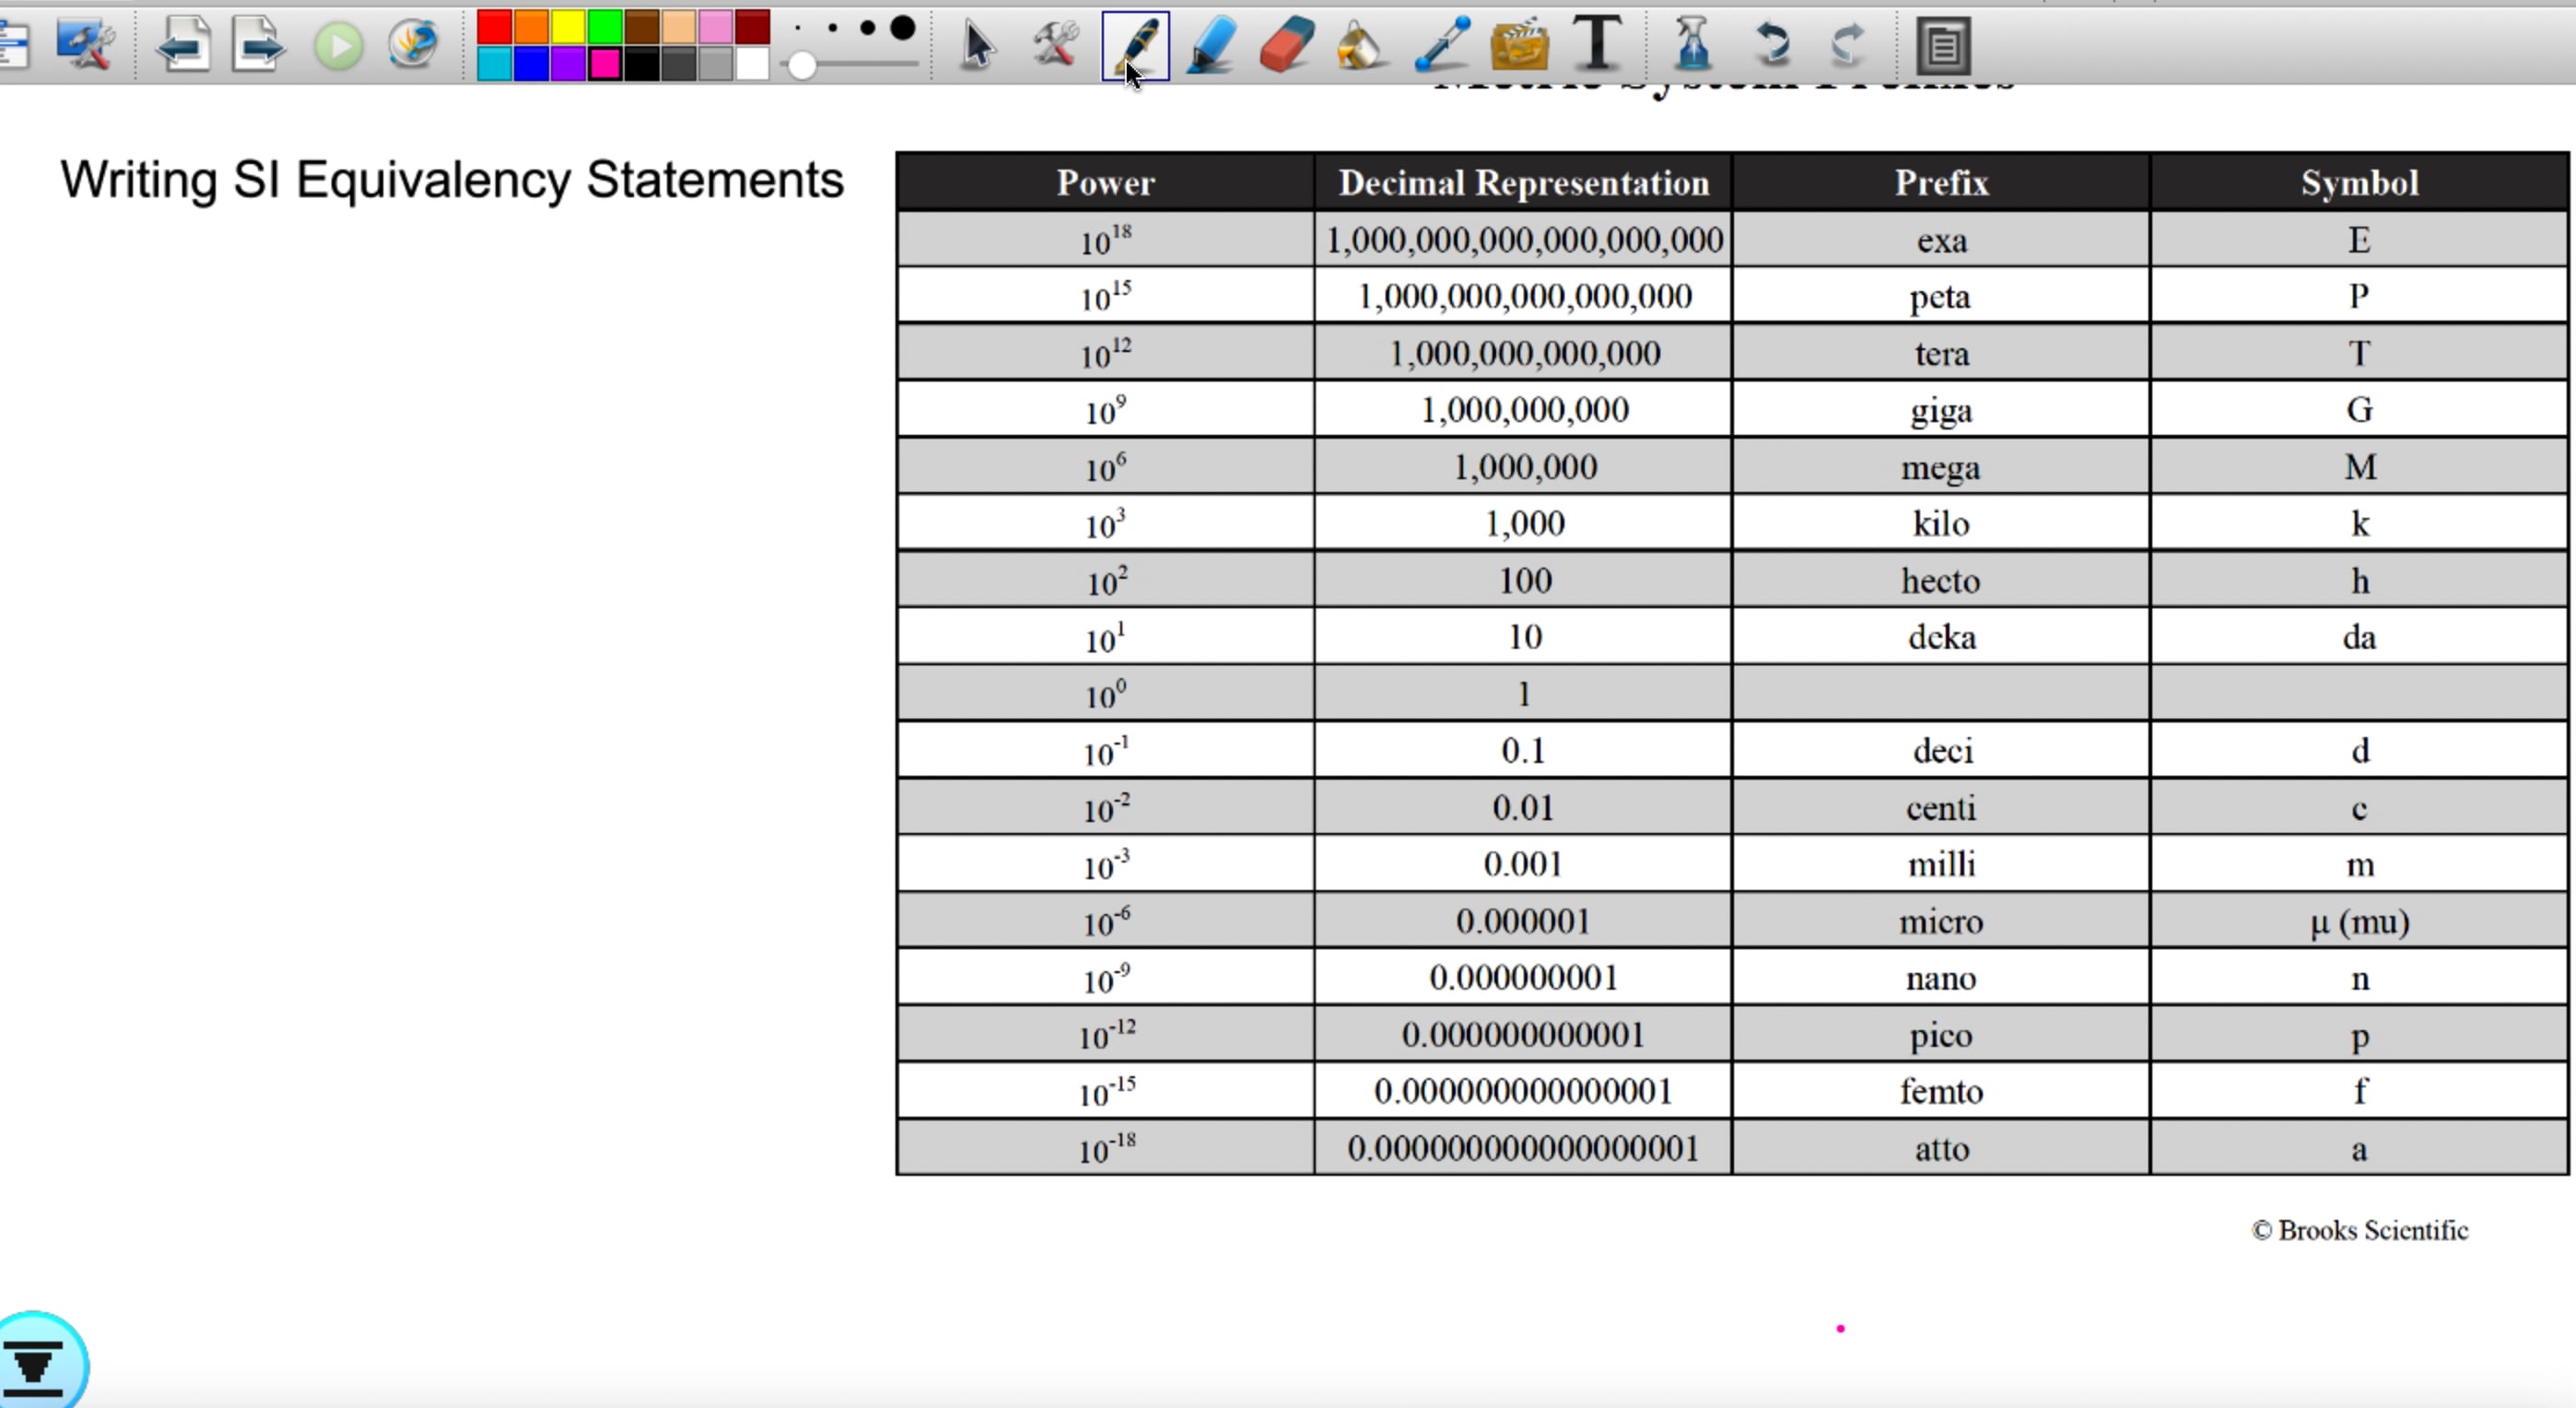Undo the last annotation
Image resolution: width=2576 pixels, height=1408 pixels.
(1773, 45)
